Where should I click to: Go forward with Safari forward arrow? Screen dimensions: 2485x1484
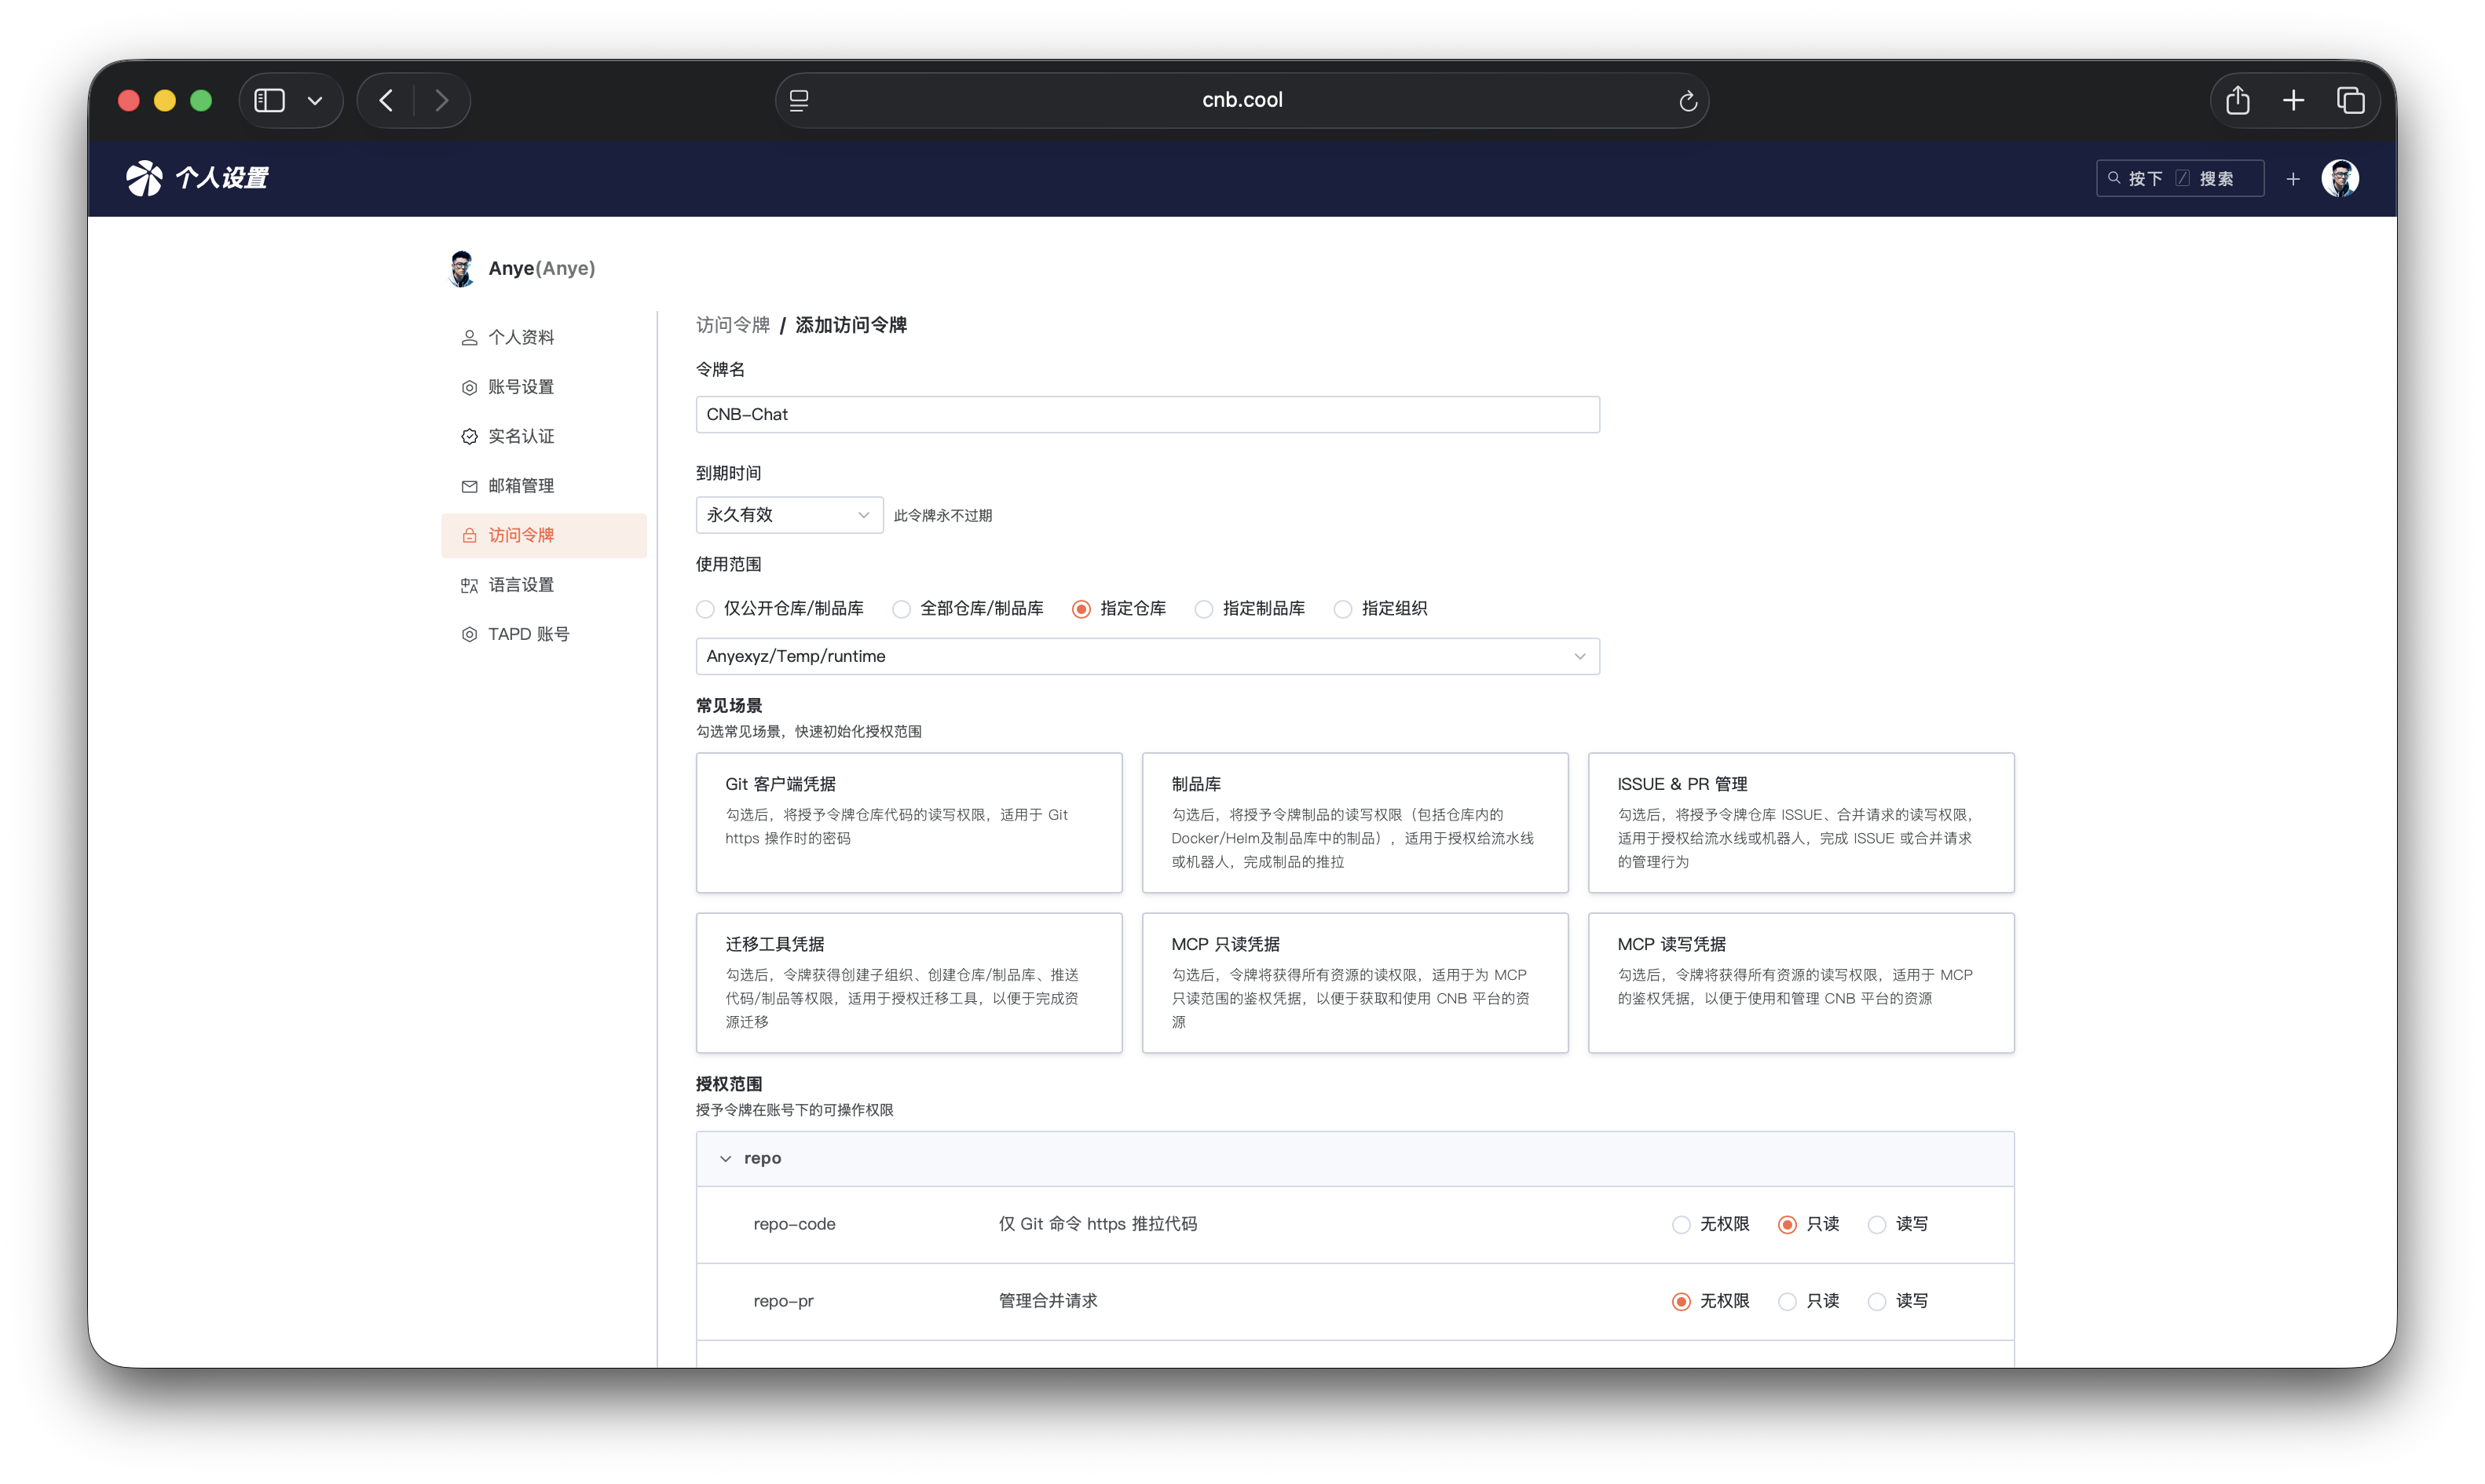442,100
